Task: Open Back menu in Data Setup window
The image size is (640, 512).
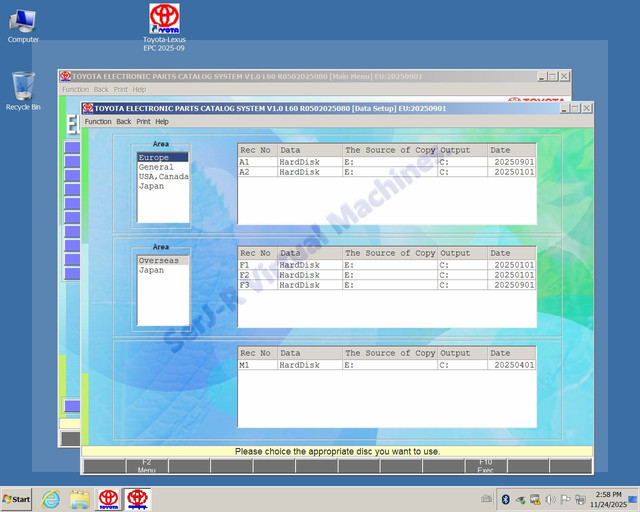Action: [124, 122]
